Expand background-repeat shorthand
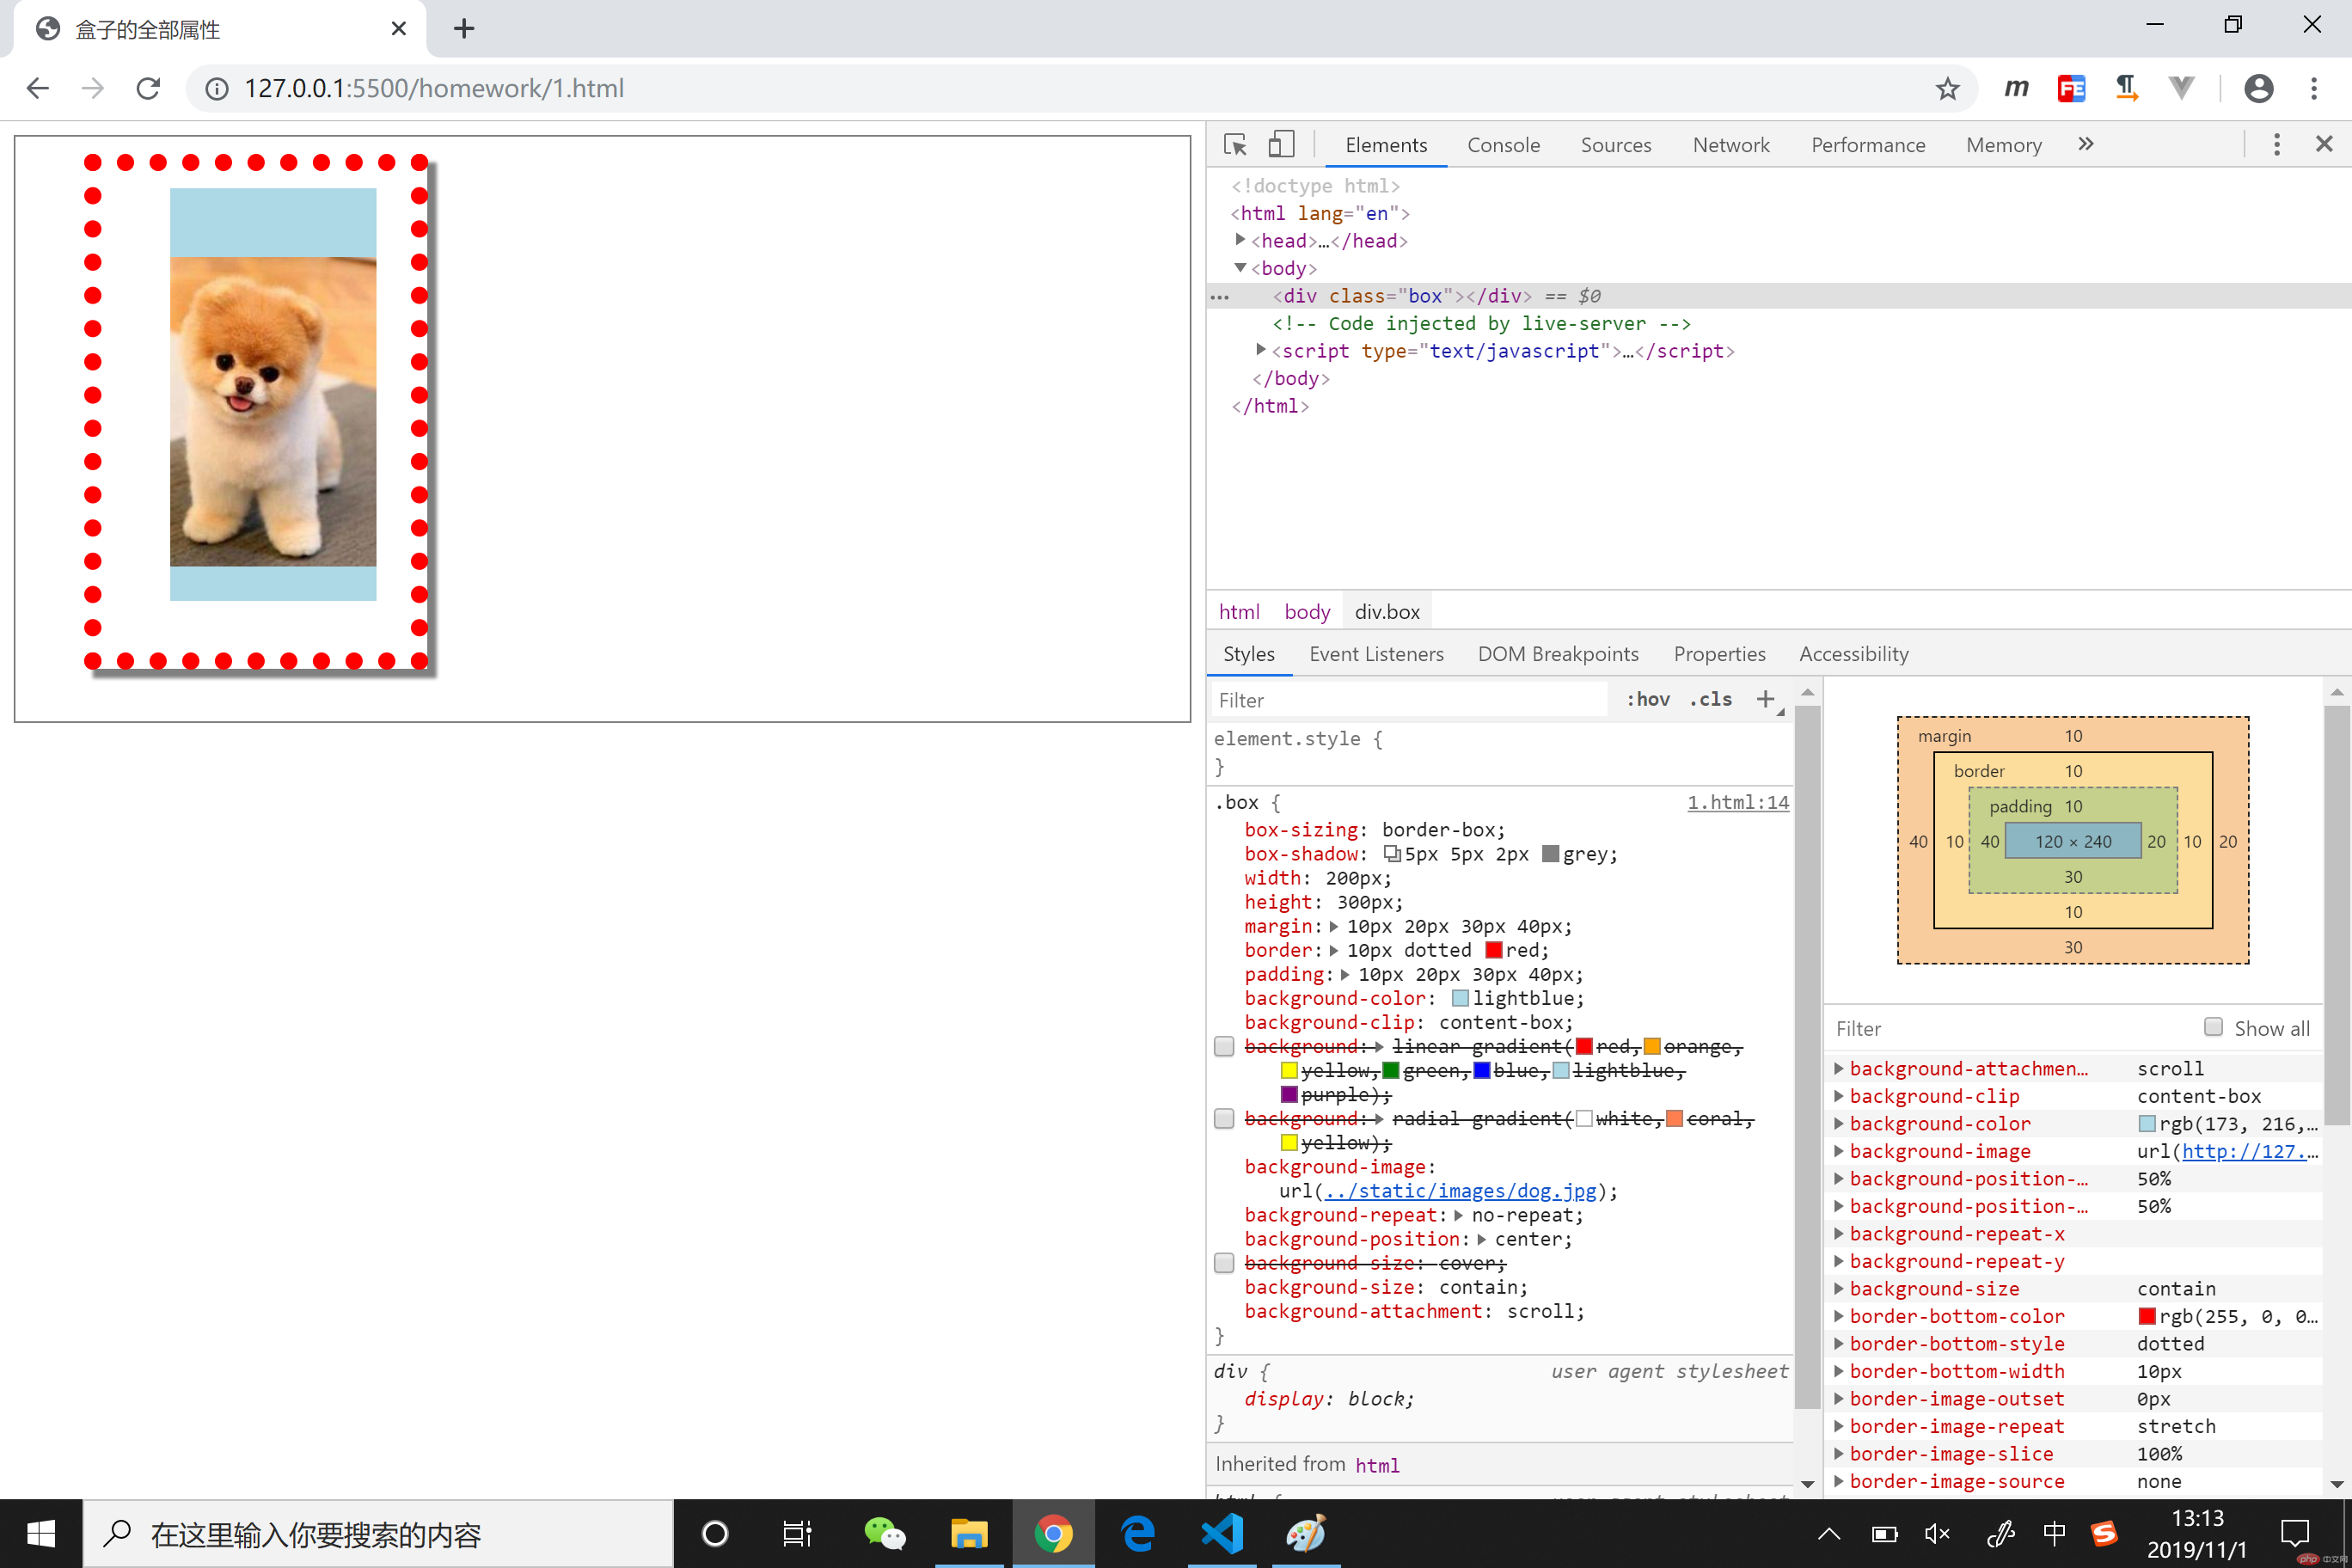2352x1568 pixels. [x=1458, y=1216]
